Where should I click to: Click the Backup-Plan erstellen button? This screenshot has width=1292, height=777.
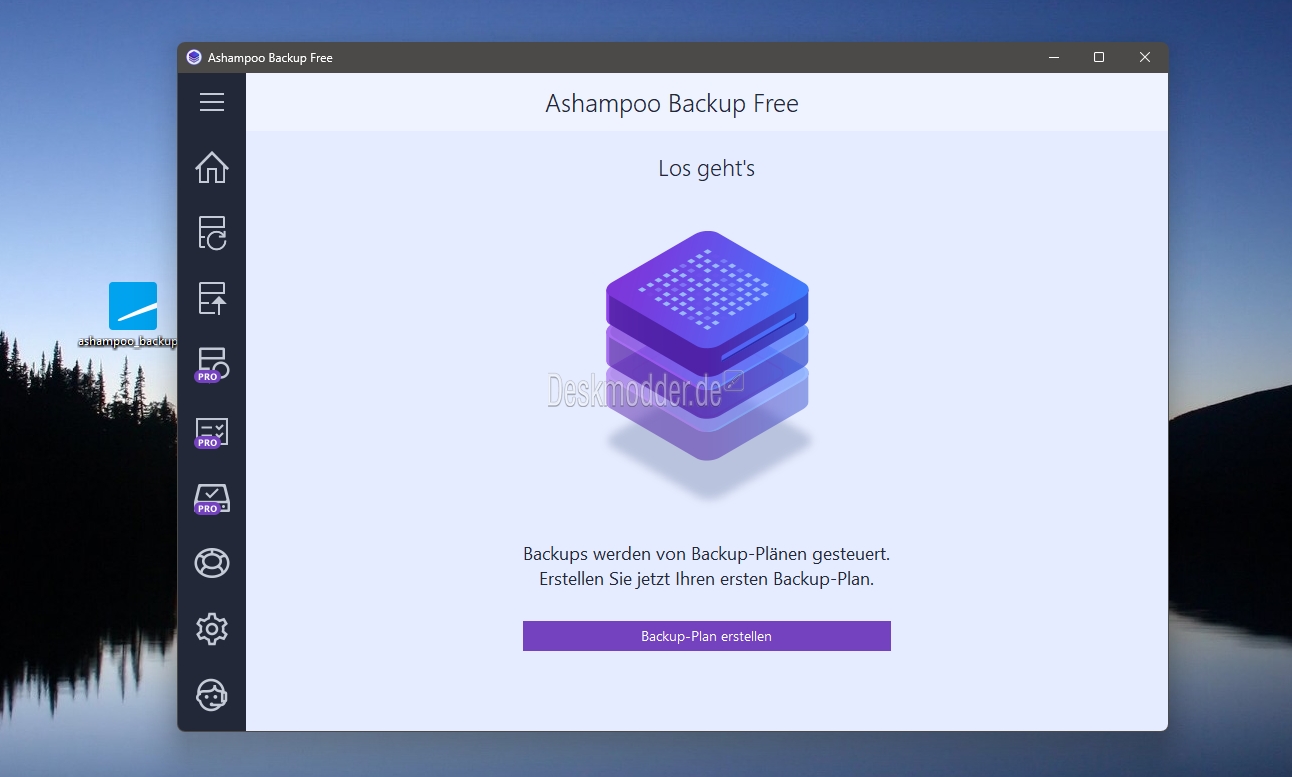click(707, 636)
